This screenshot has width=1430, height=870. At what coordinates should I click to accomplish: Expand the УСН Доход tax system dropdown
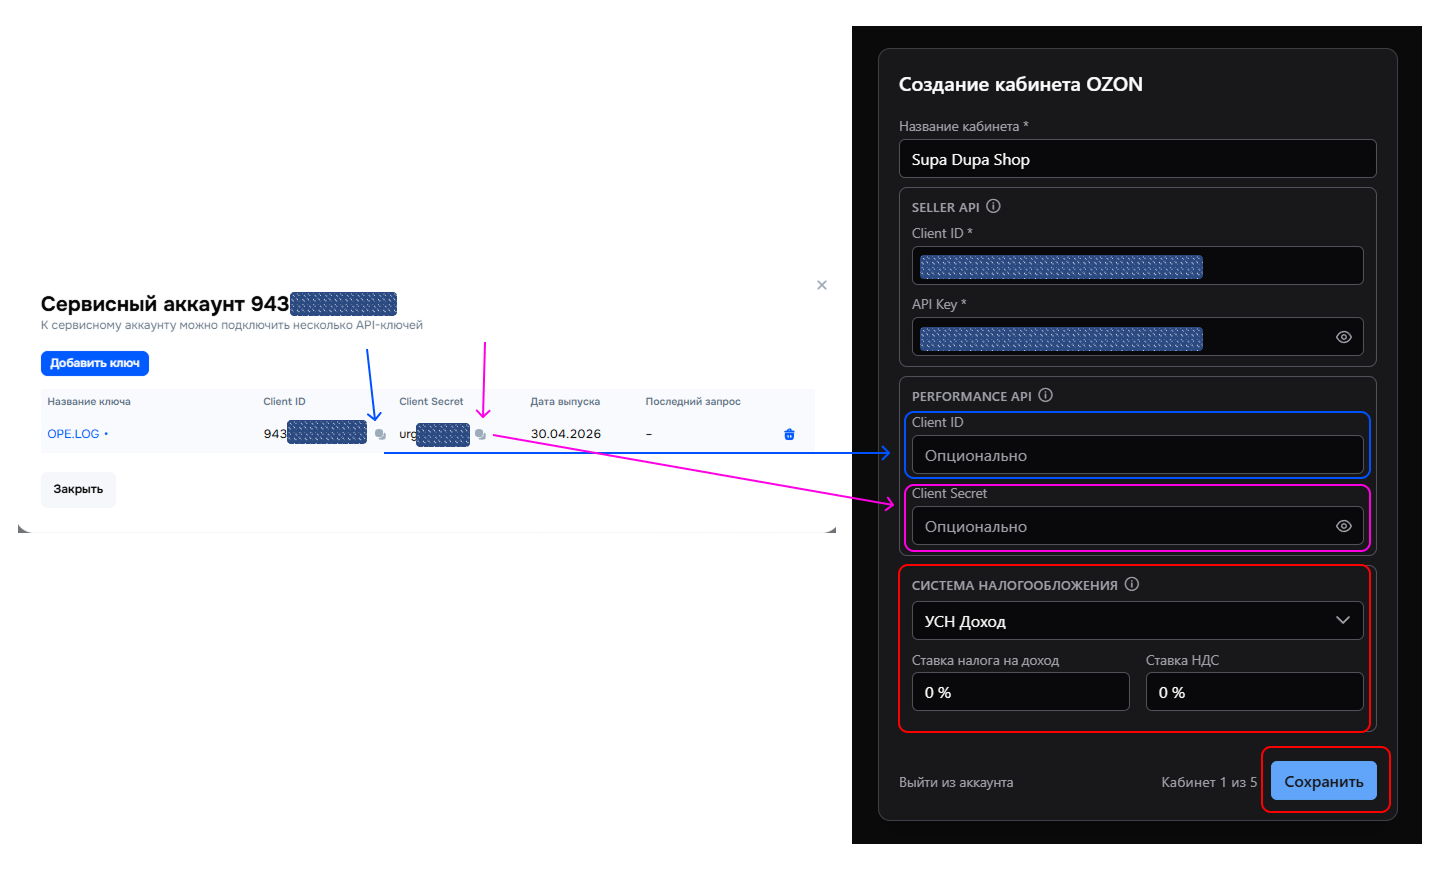coord(1138,621)
